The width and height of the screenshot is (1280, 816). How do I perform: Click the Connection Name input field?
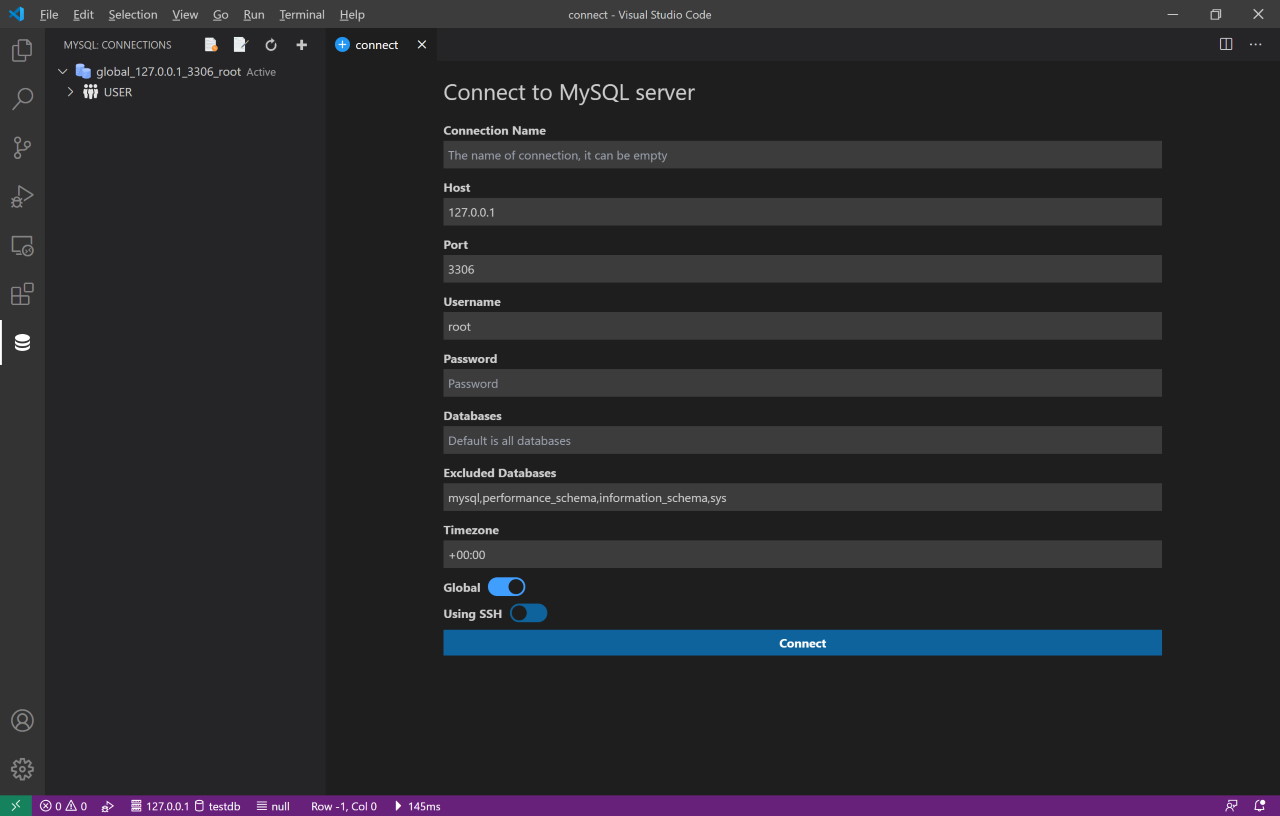802,155
